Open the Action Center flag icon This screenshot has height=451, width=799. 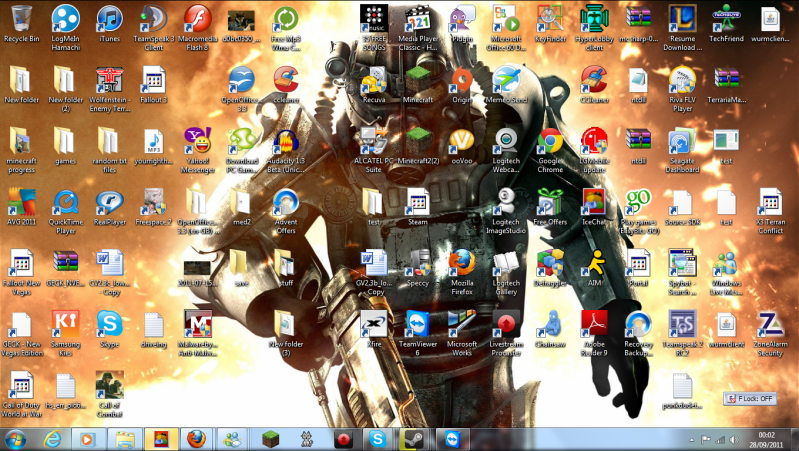click(x=706, y=439)
